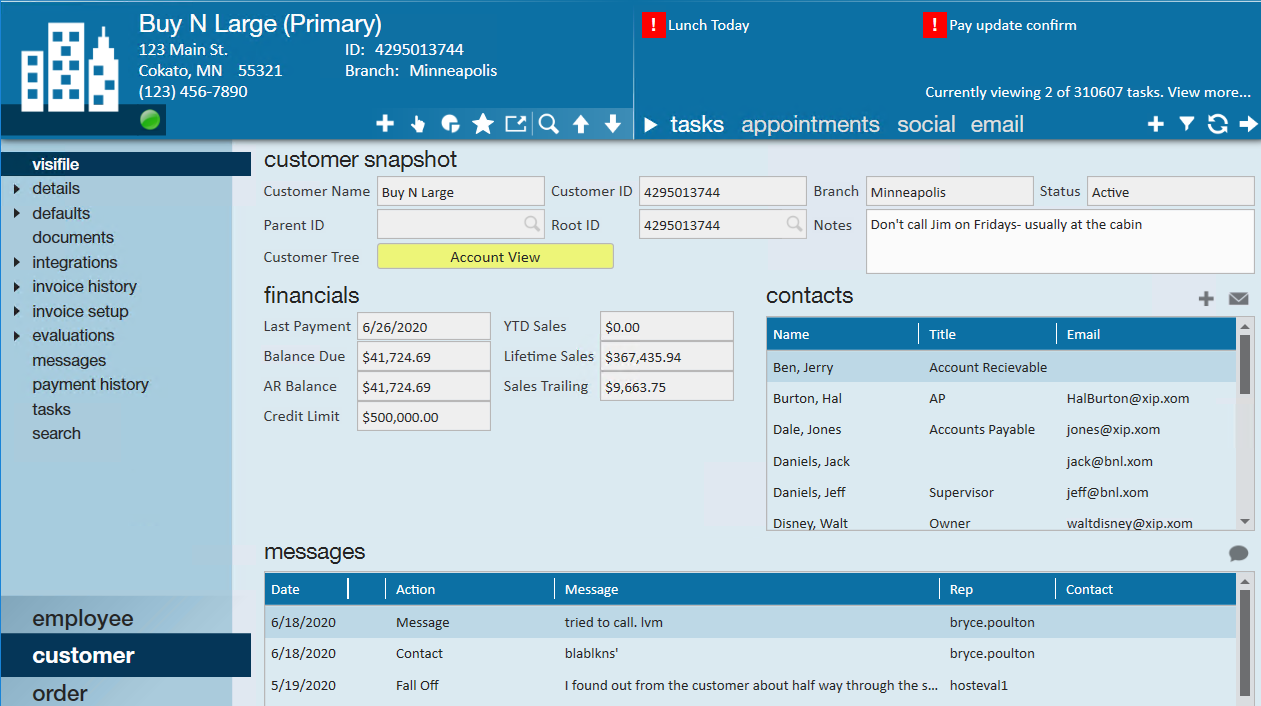Click the green status indicator dot
Viewport: 1261px width, 706px height.
coord(150,121)
